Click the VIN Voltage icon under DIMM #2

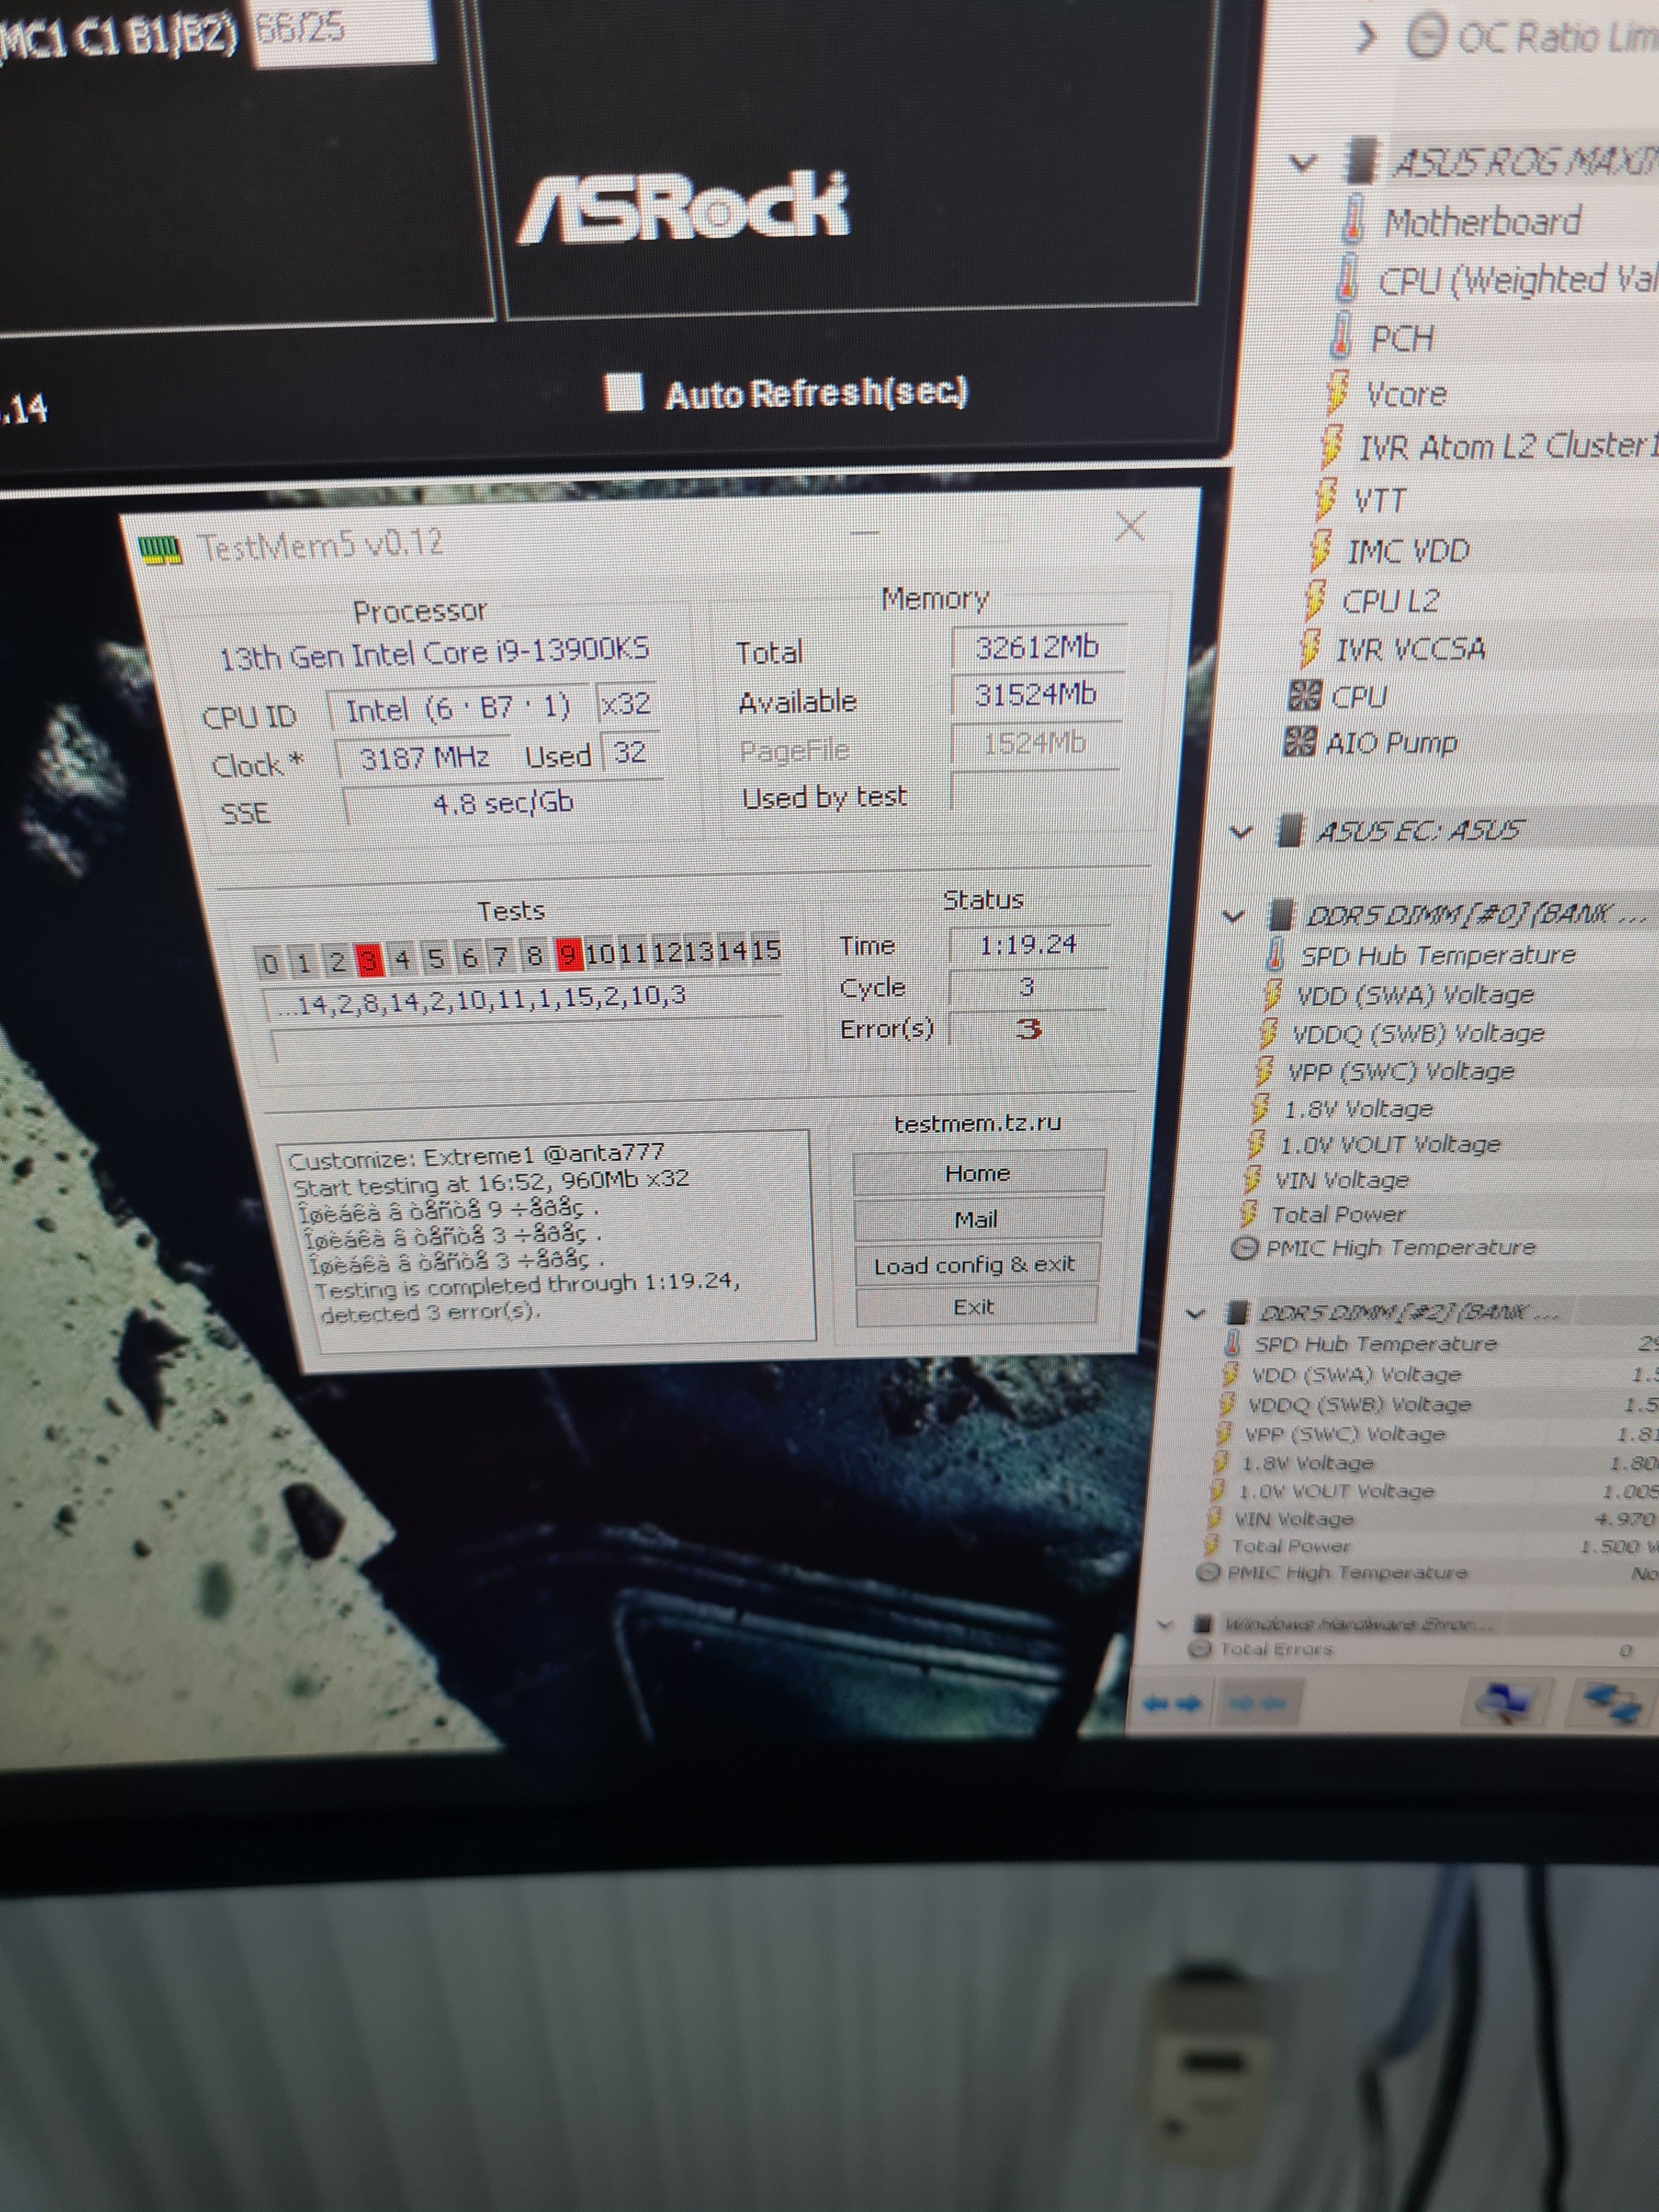1213,1518
